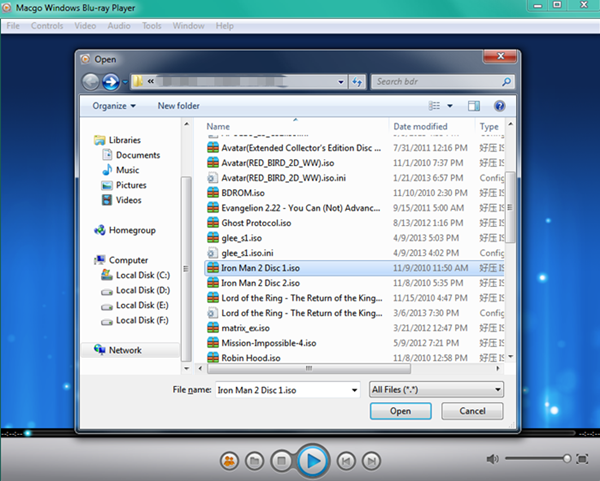Open the Videos library
This screenshot has height=481, width=600.
click(x=122, y=200)
